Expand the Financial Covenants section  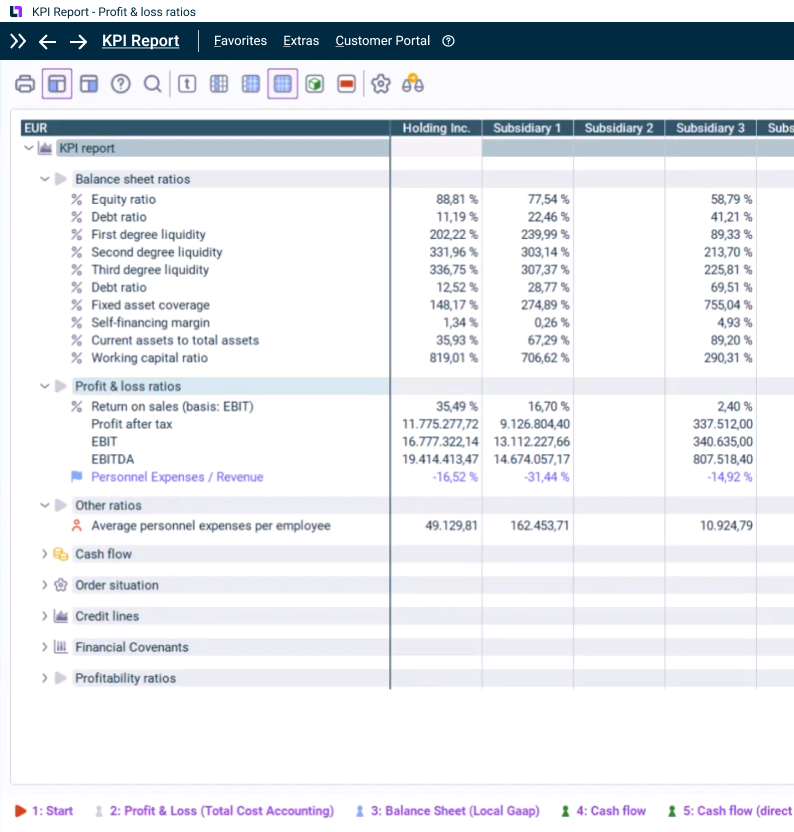44,647
